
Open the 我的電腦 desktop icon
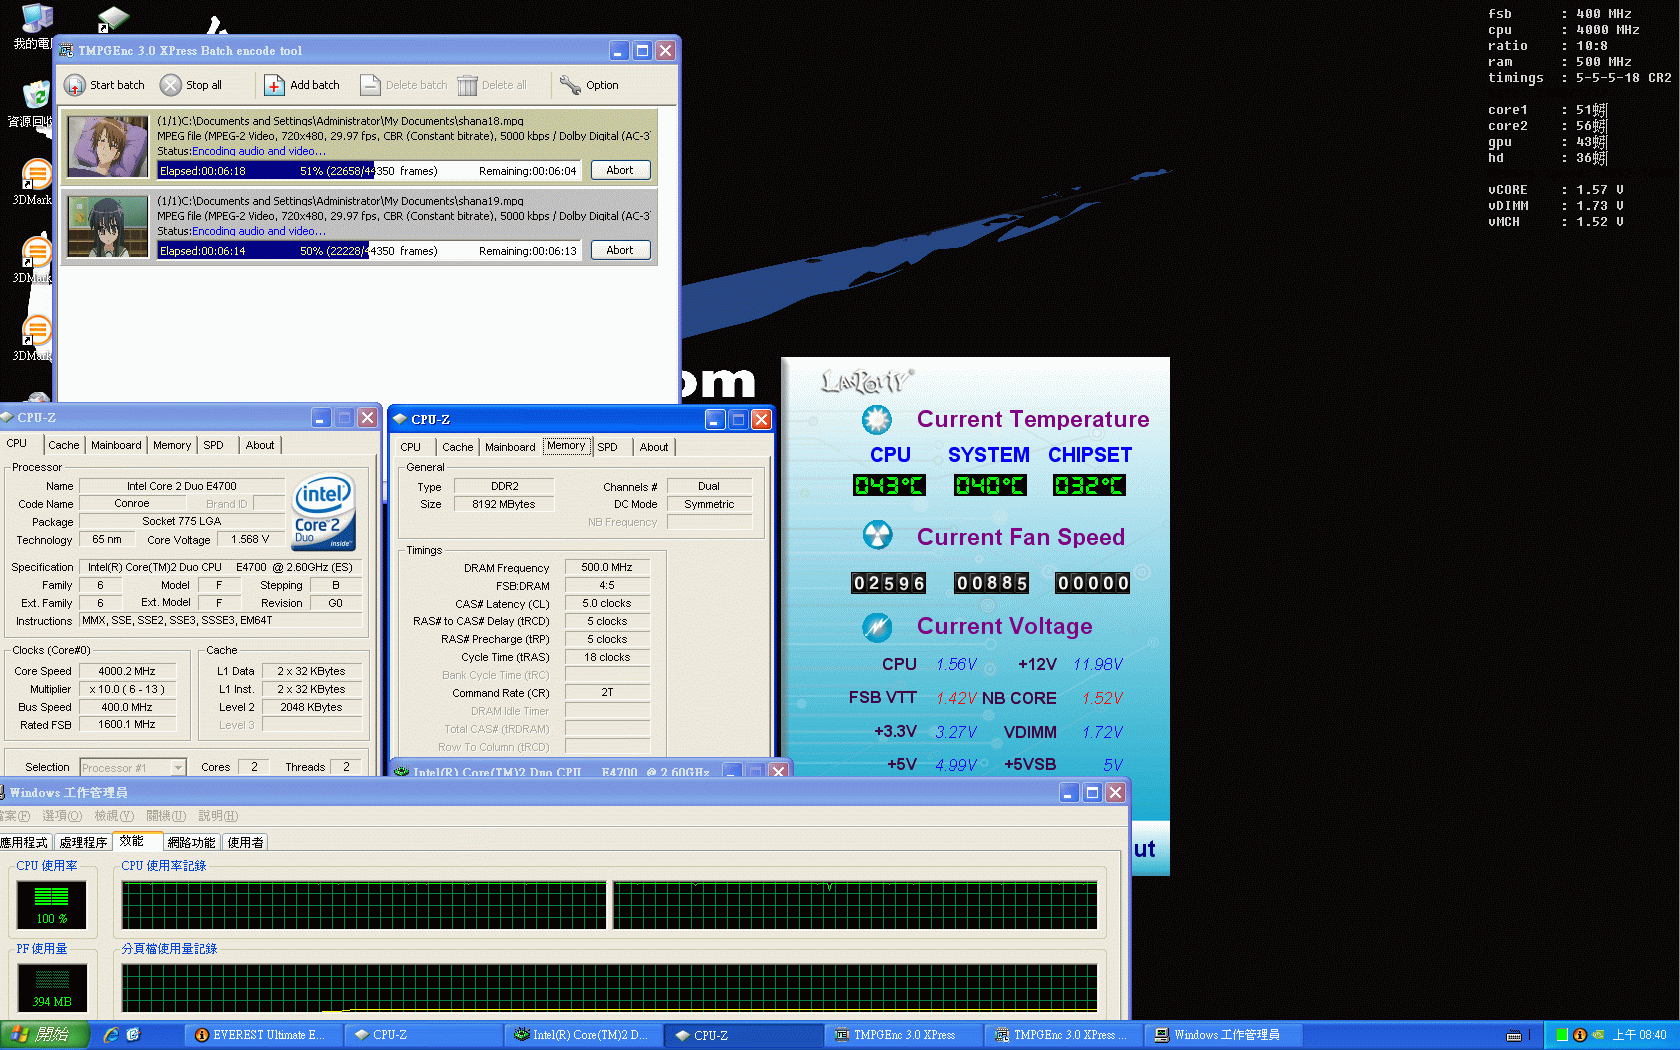(x=35, y=27)
